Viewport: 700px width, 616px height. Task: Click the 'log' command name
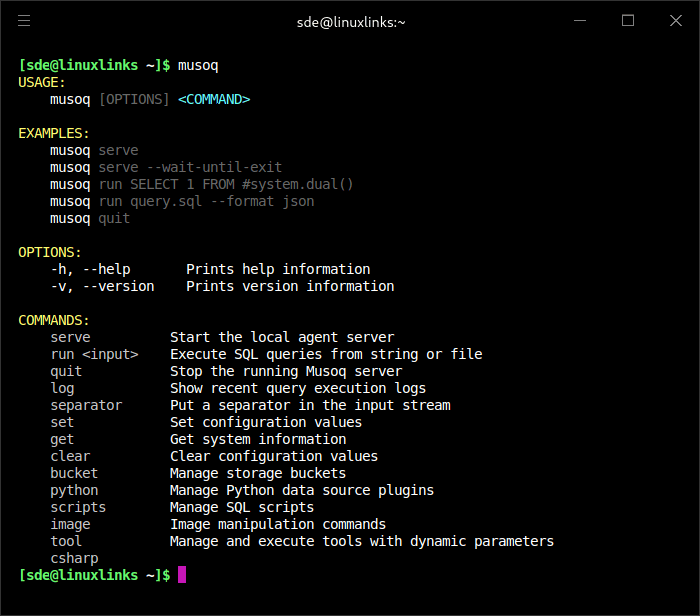click(62, 389)
